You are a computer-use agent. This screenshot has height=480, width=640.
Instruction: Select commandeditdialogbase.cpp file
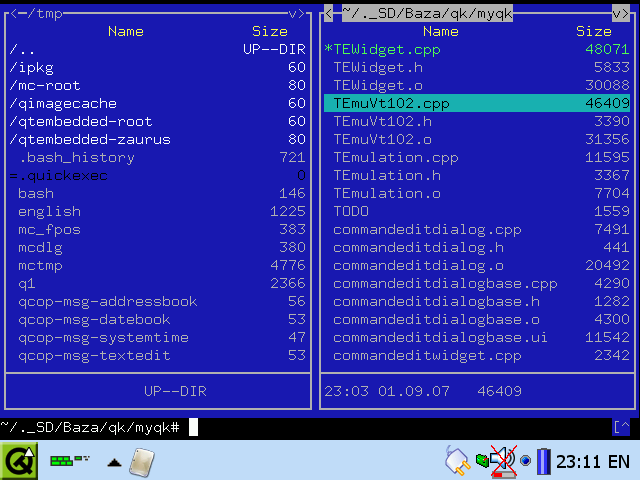click(477, 283)
